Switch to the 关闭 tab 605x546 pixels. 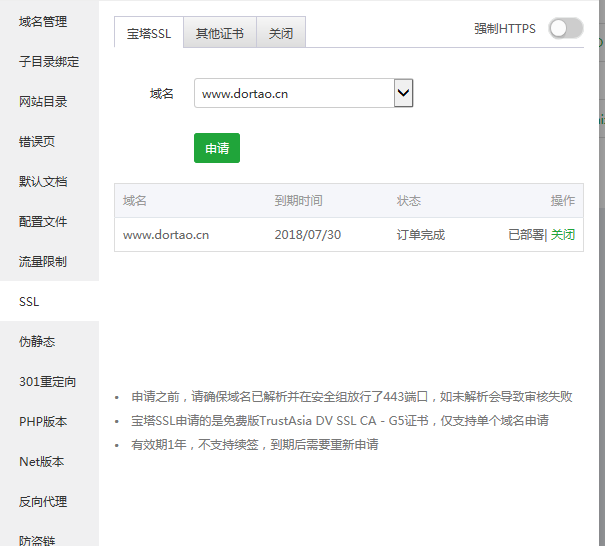281,33
